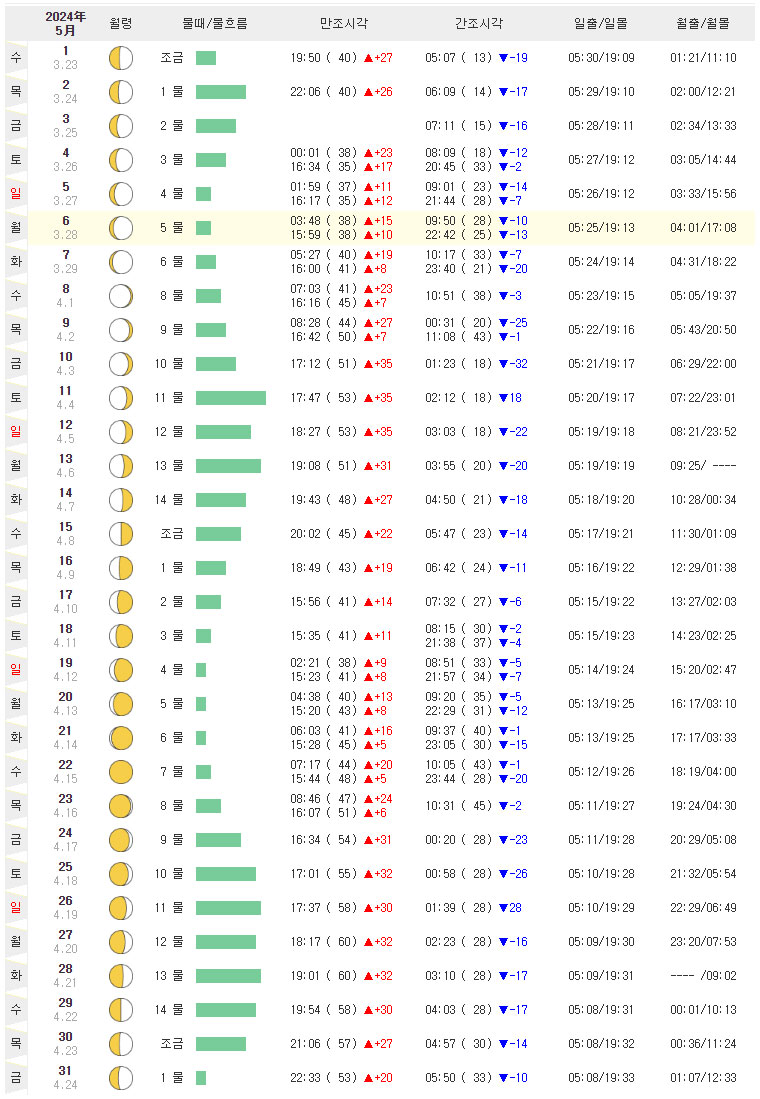Click the 2024年 5月 header cell
Viewport: 760px width, 1099px height.
(x=65, y=22)
